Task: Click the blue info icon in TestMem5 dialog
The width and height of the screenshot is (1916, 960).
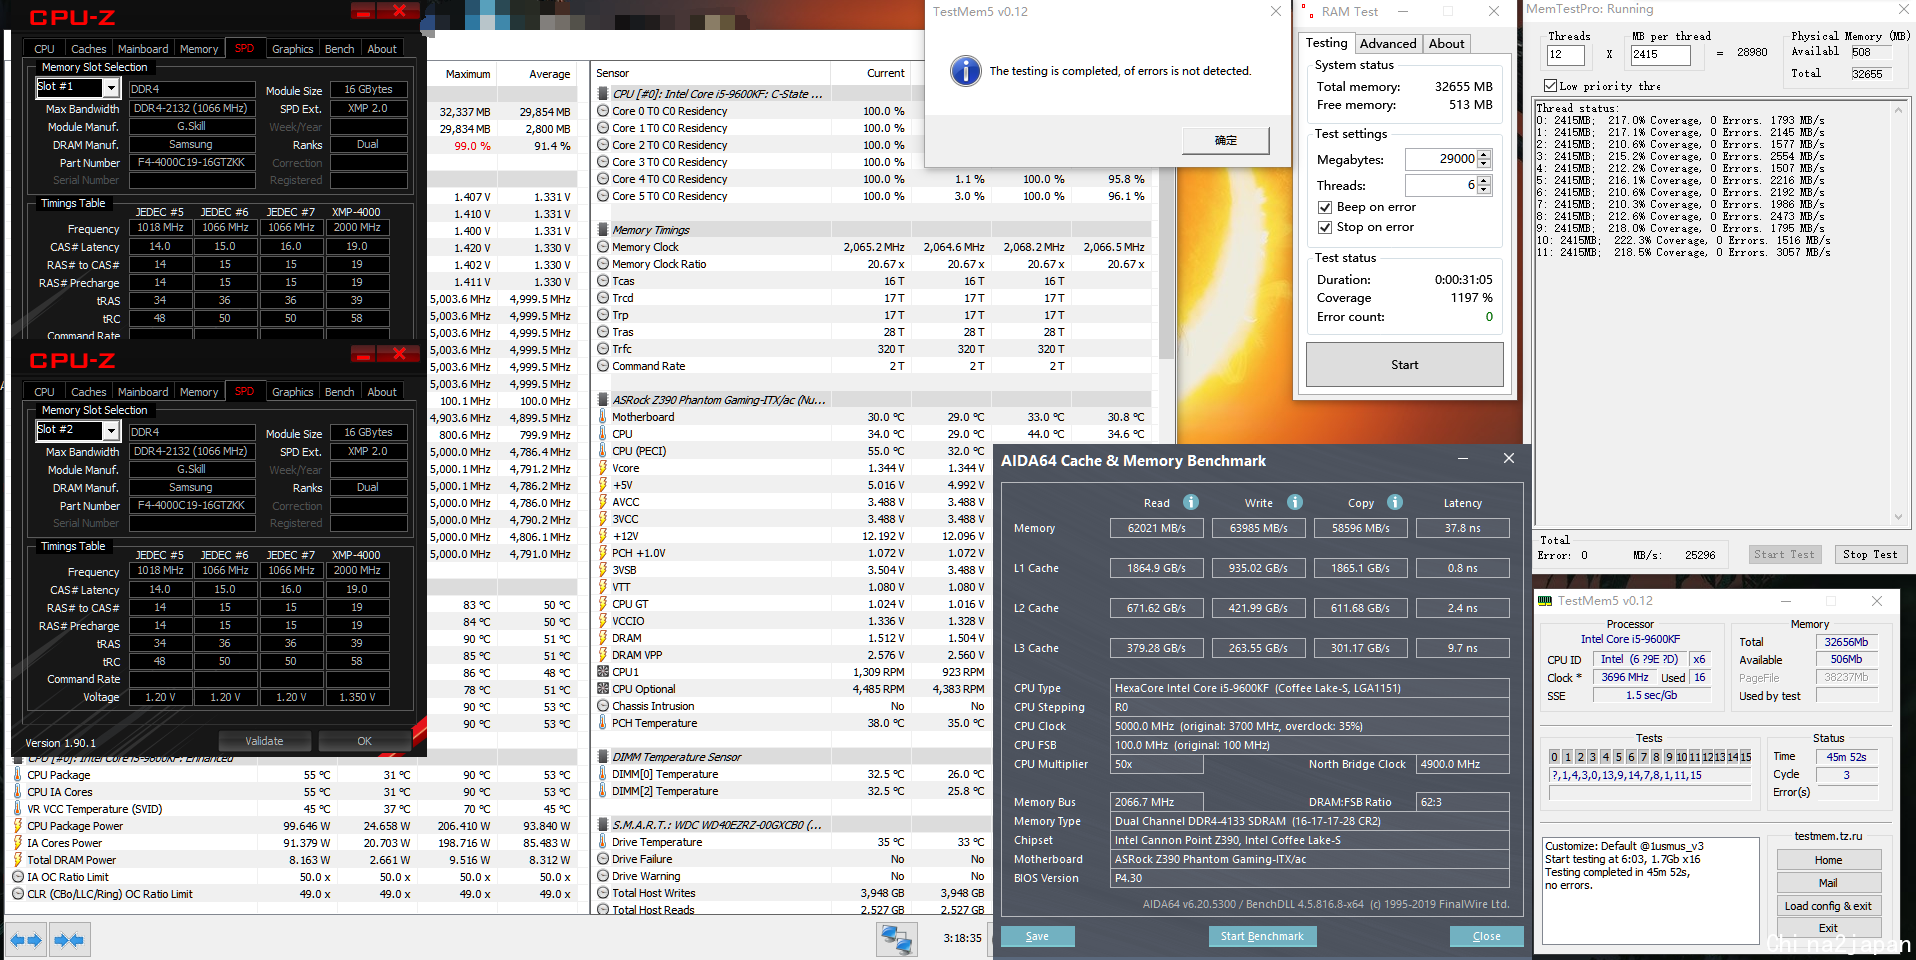Action: (x=965, y=71)
